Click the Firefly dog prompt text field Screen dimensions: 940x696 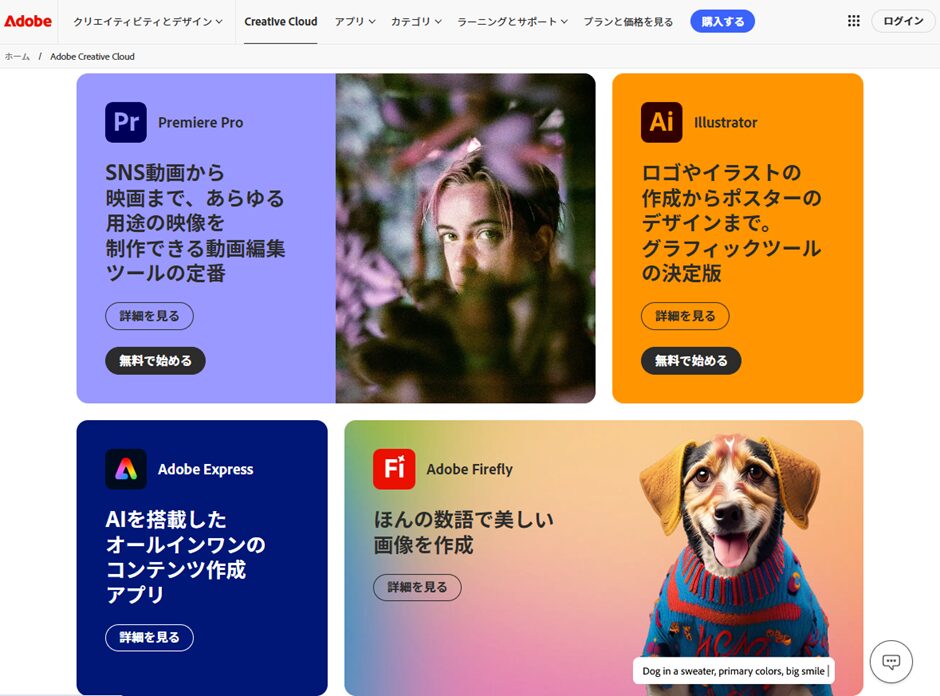coord(733,671)
